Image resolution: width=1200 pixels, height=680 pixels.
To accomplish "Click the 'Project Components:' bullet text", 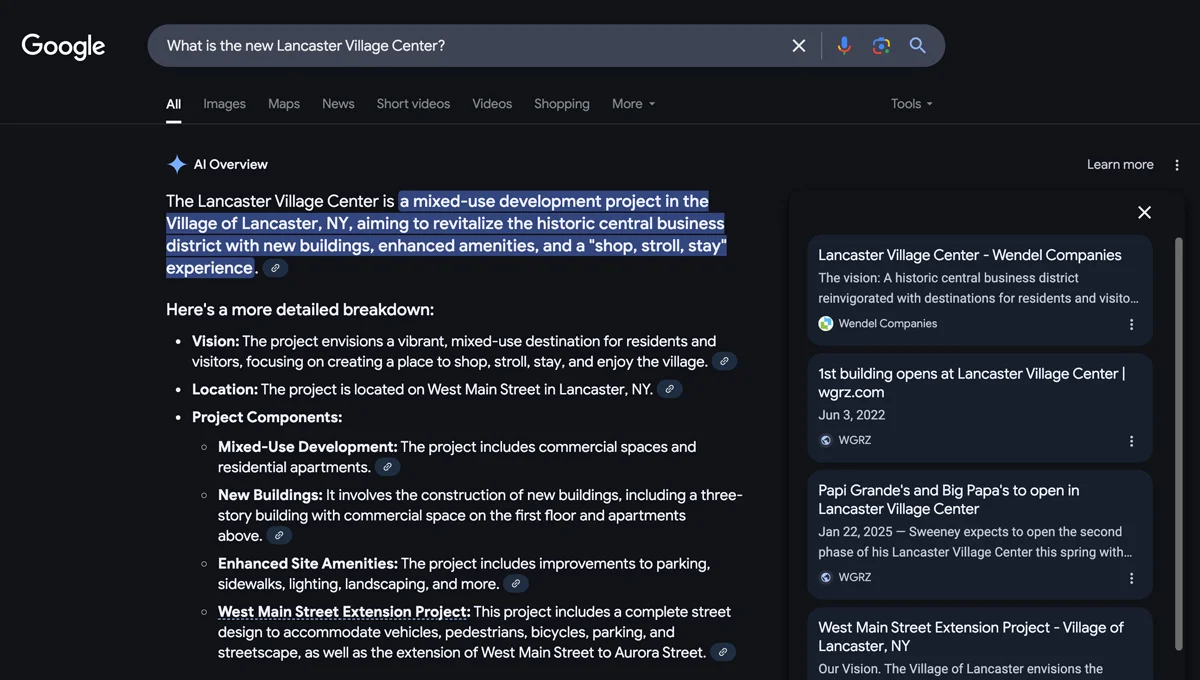I will click(x=267, y=418).
